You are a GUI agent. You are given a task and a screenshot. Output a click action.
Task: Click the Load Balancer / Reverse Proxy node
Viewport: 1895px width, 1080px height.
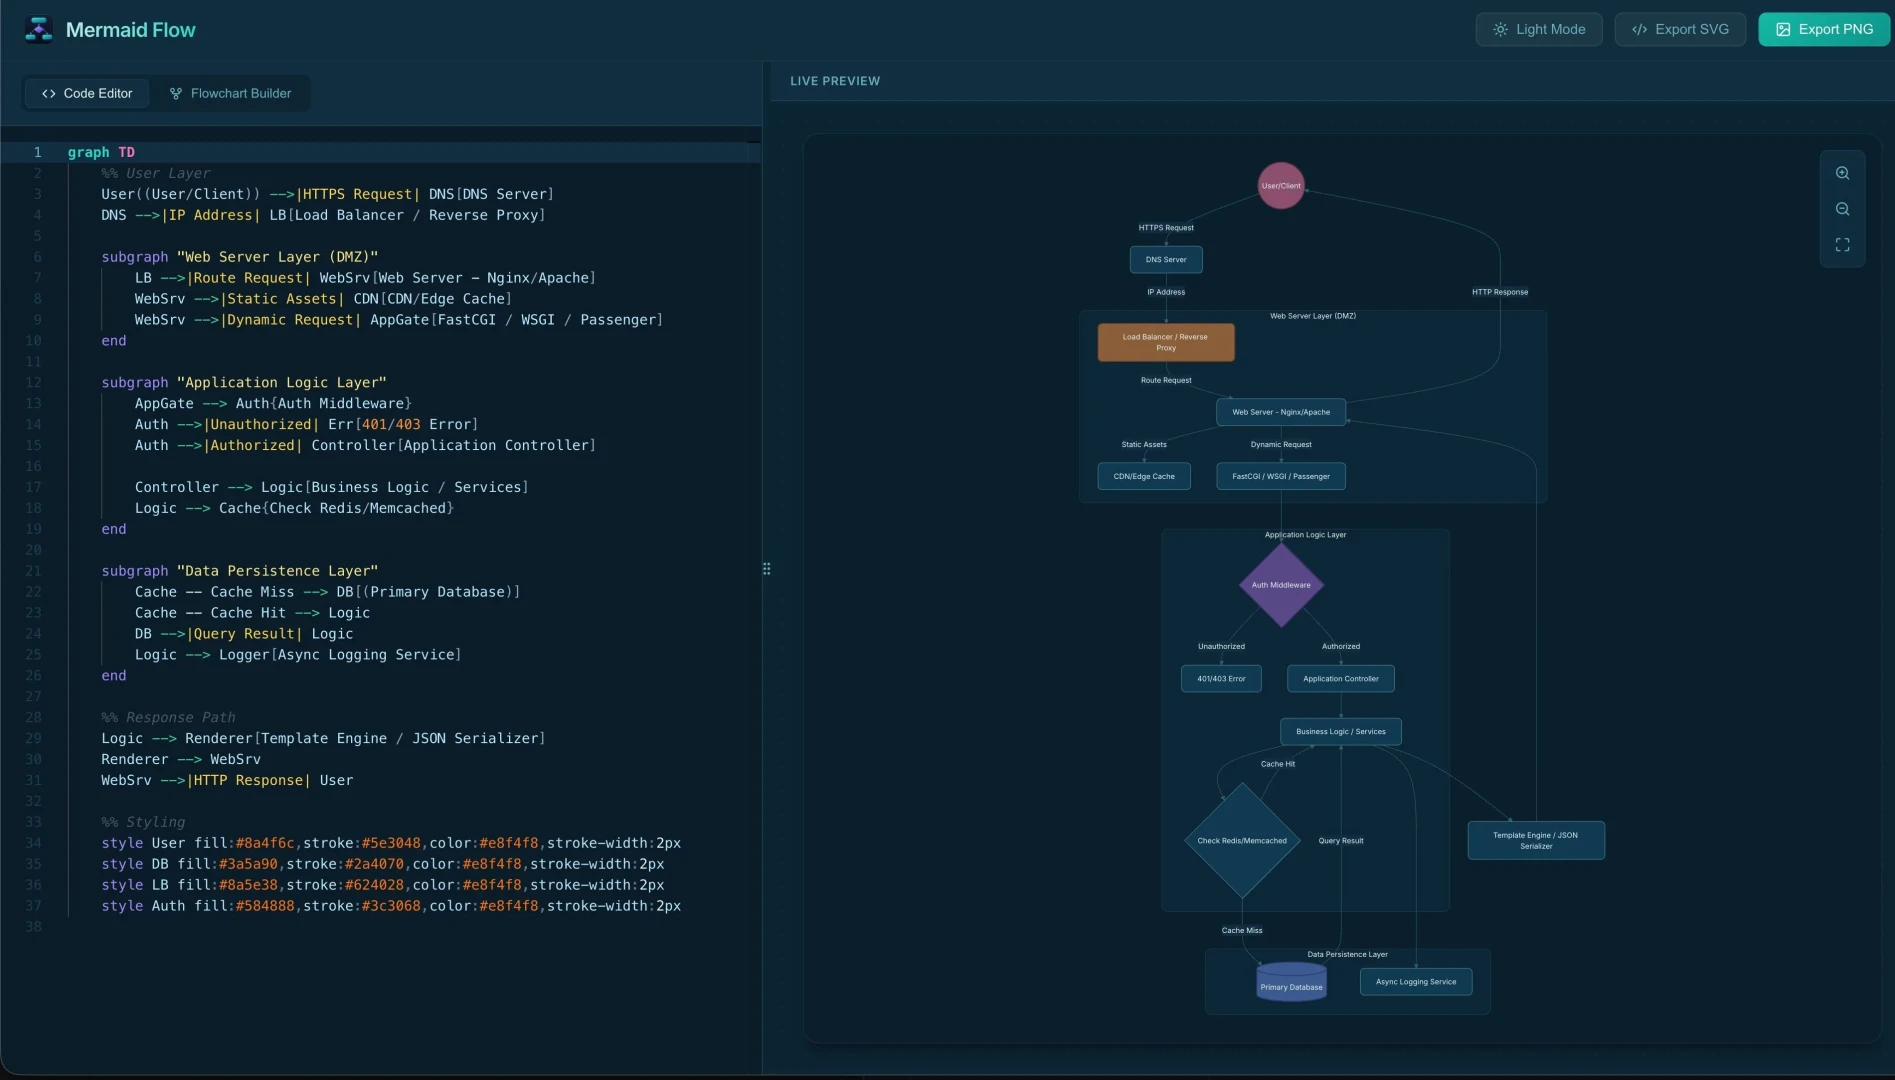1166,342
